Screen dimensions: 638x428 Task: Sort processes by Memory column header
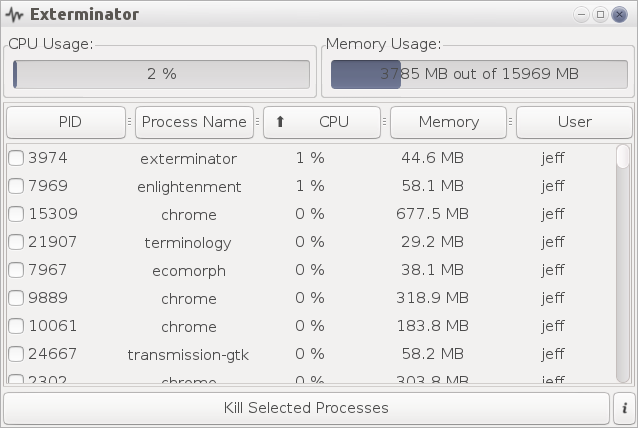click(448, 122)
